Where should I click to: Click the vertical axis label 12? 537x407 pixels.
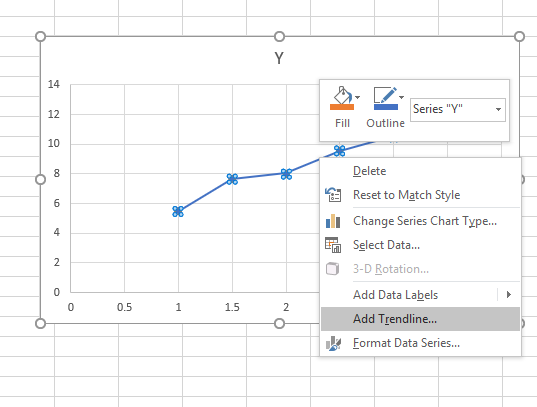pyautogui.click(x=54, y=114)
